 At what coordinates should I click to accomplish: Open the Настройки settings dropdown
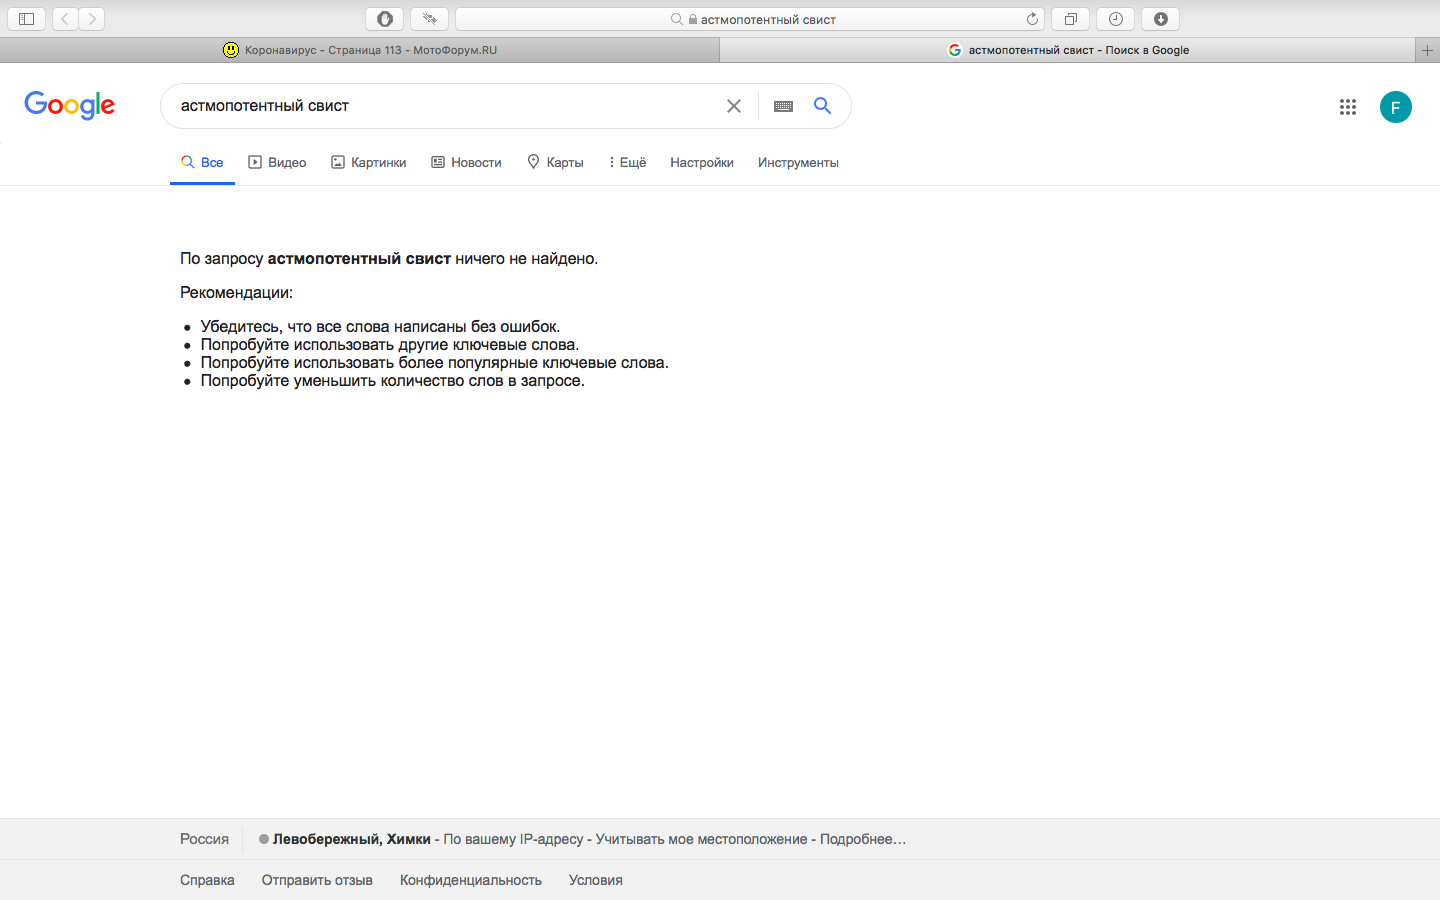coord(701,162)
